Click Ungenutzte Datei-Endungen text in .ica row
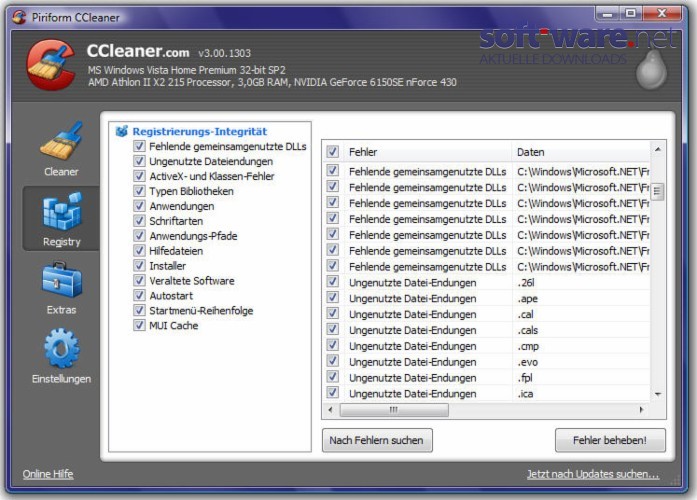Image resolution: width=697 pixels, height=500 pixels. tap(413, 394)
